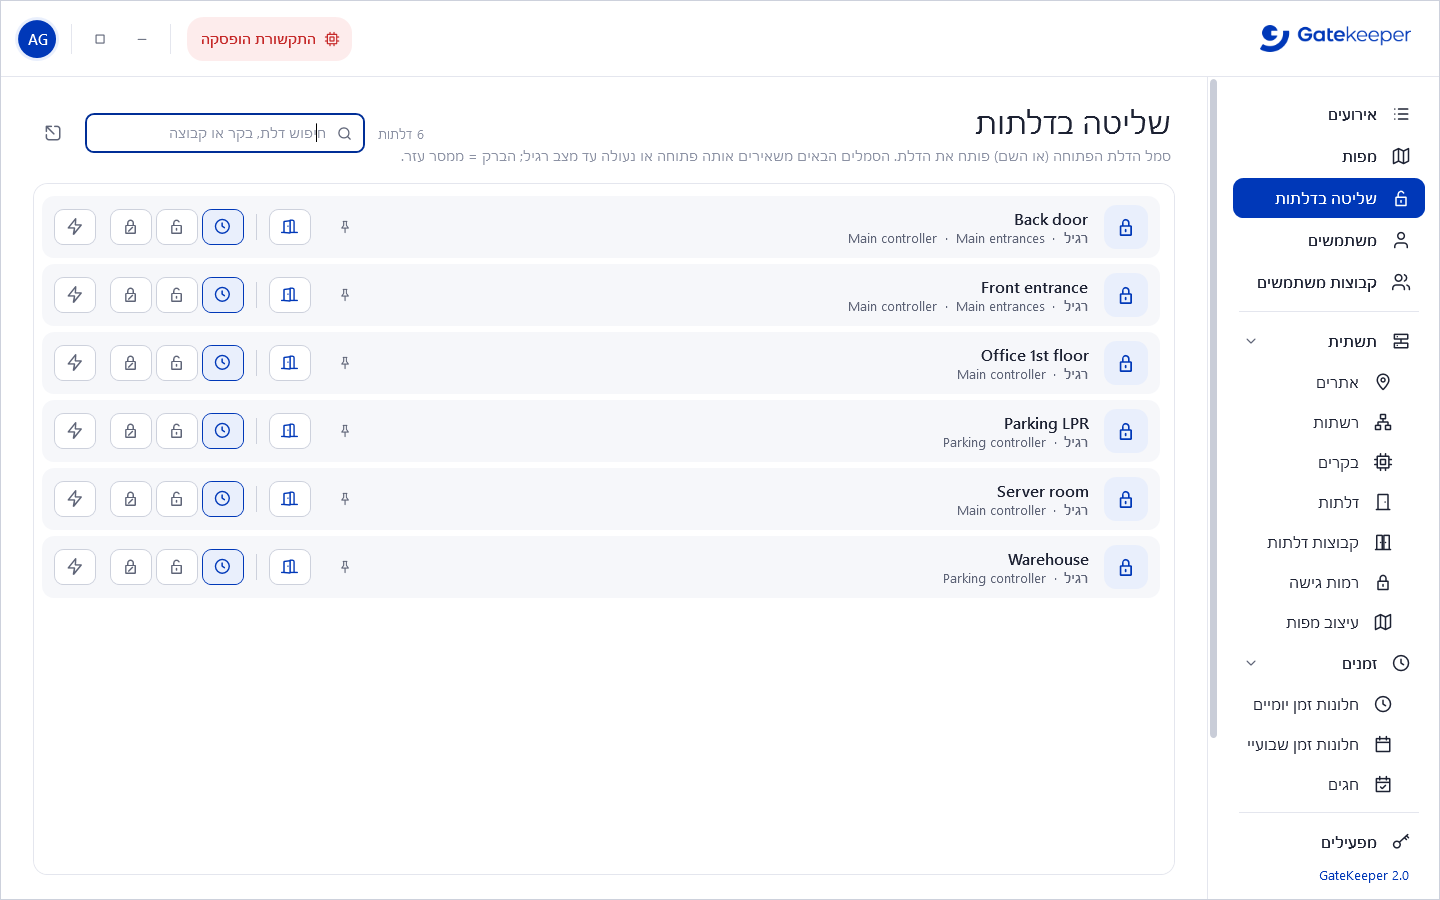Trigger the lightning relay for Server room
The image size is (1440, 900).
[x=75, y=499]
